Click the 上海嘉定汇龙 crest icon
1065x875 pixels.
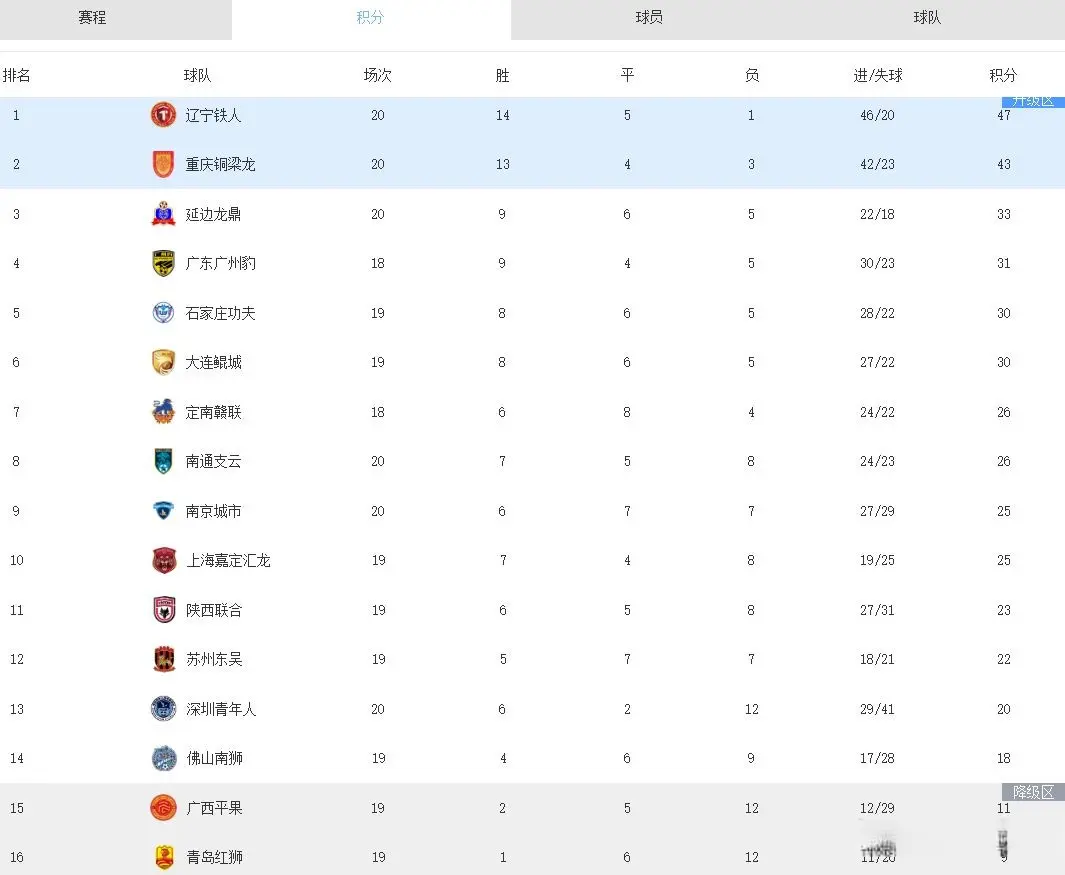pos(162,560)
